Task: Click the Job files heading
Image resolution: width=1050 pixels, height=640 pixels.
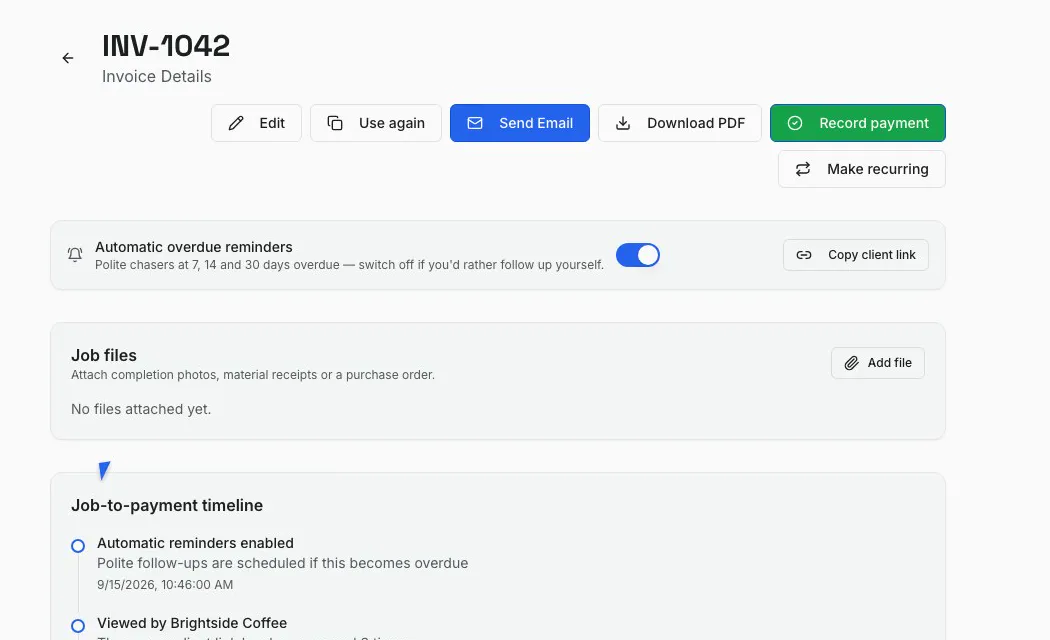Action: click(104, 355)
